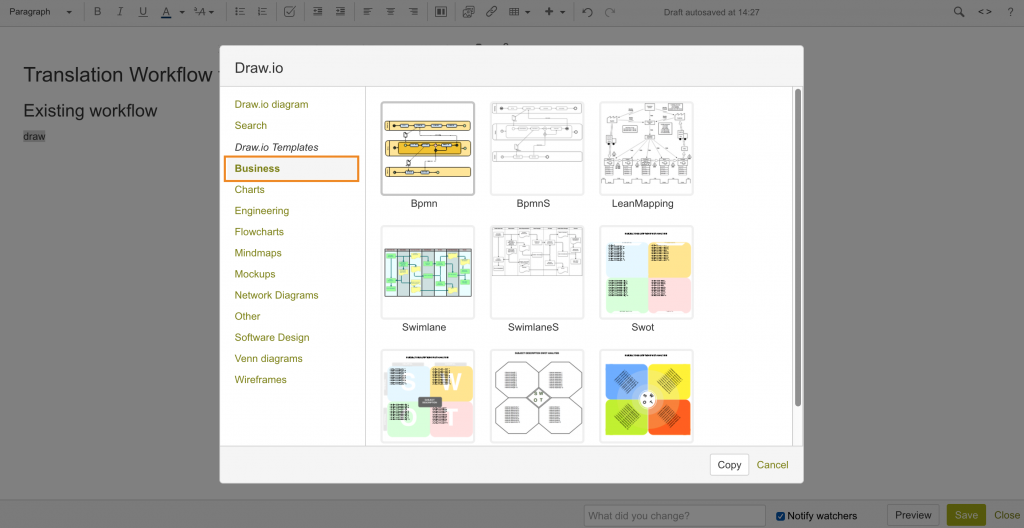Viewport: 1024px width, 528px height.
Task: Redo the last edit
Action: (x=610, y=12)
